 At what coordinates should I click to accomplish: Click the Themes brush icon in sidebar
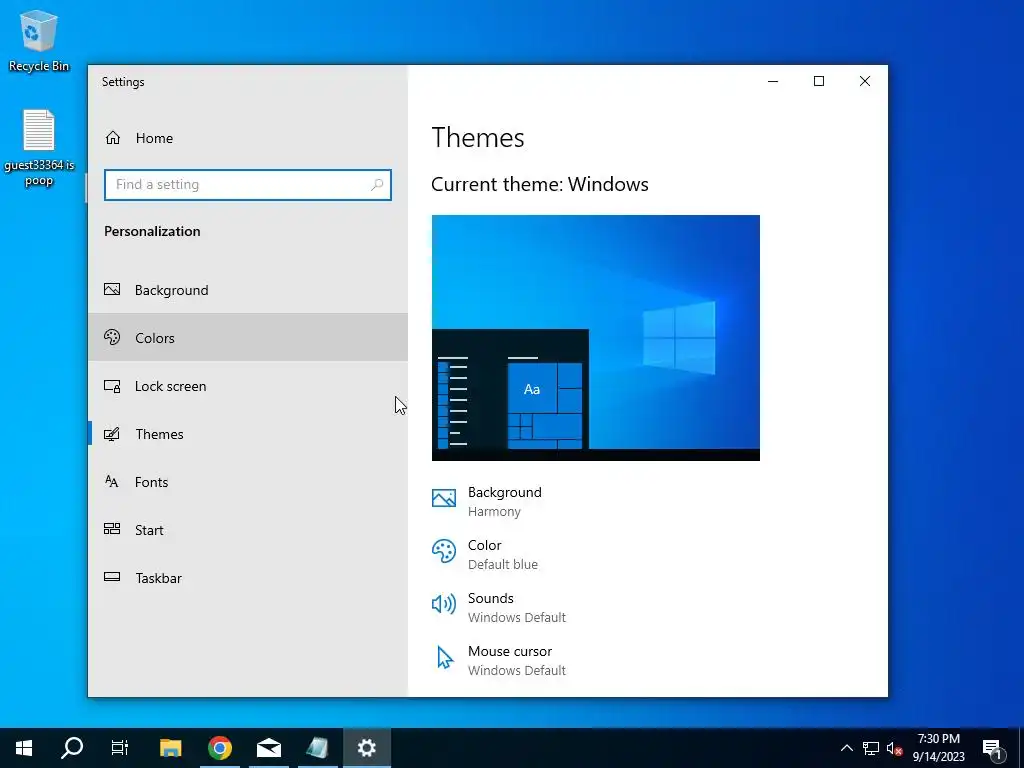tap(112, 434)
